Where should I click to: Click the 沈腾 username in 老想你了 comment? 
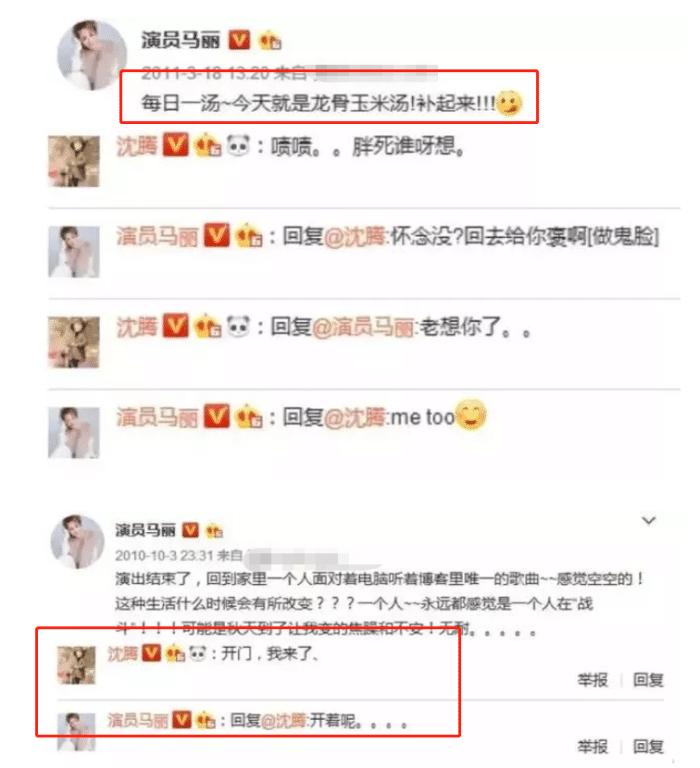pos(137,327)
